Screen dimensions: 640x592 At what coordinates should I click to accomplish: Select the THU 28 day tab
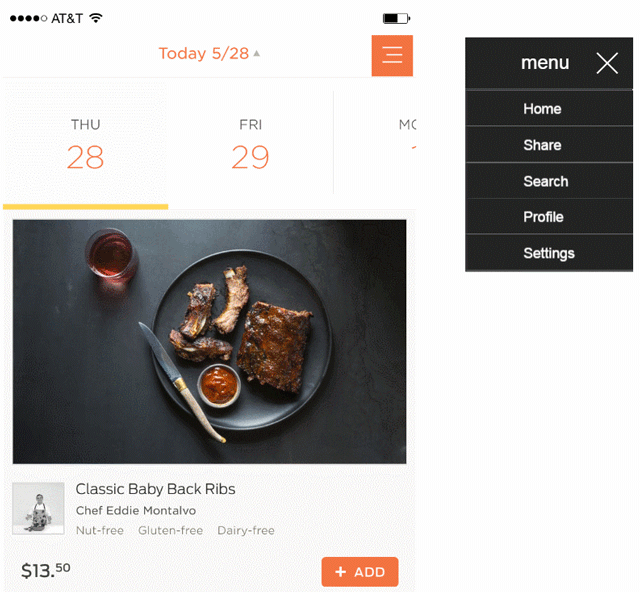coord(85,145)
